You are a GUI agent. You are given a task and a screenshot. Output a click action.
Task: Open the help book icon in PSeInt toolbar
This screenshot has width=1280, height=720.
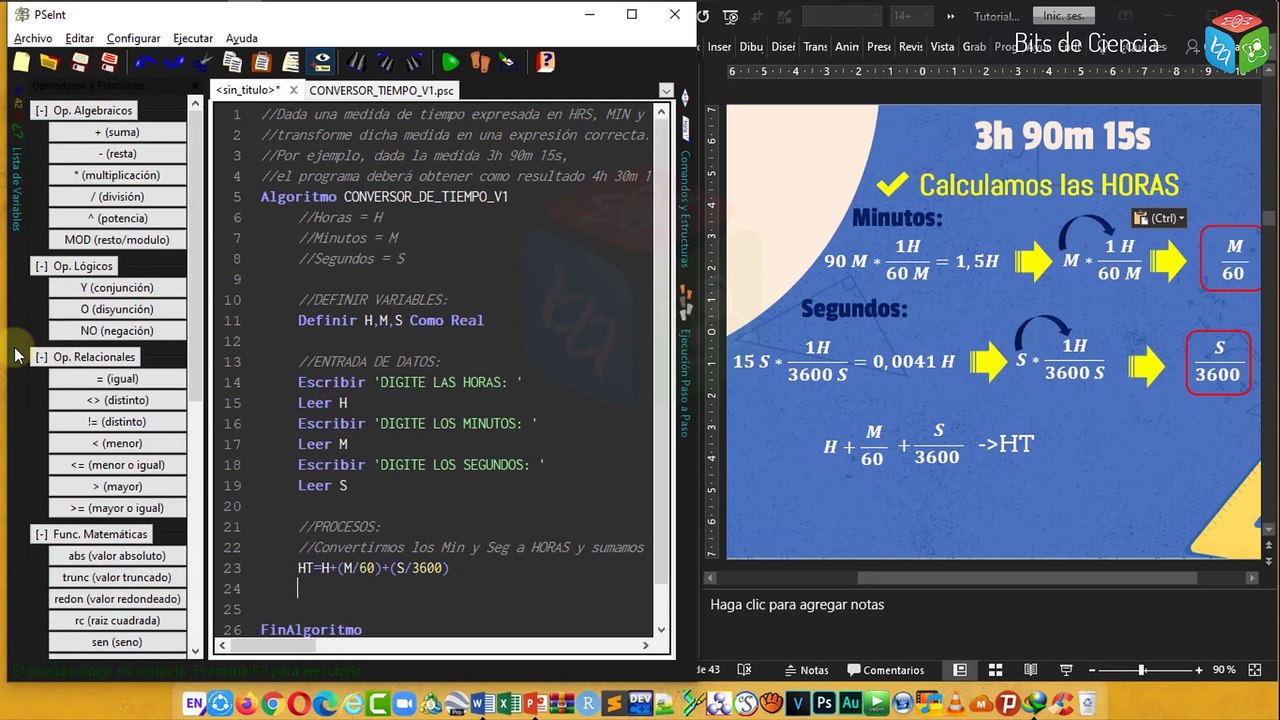pos(545,62)
